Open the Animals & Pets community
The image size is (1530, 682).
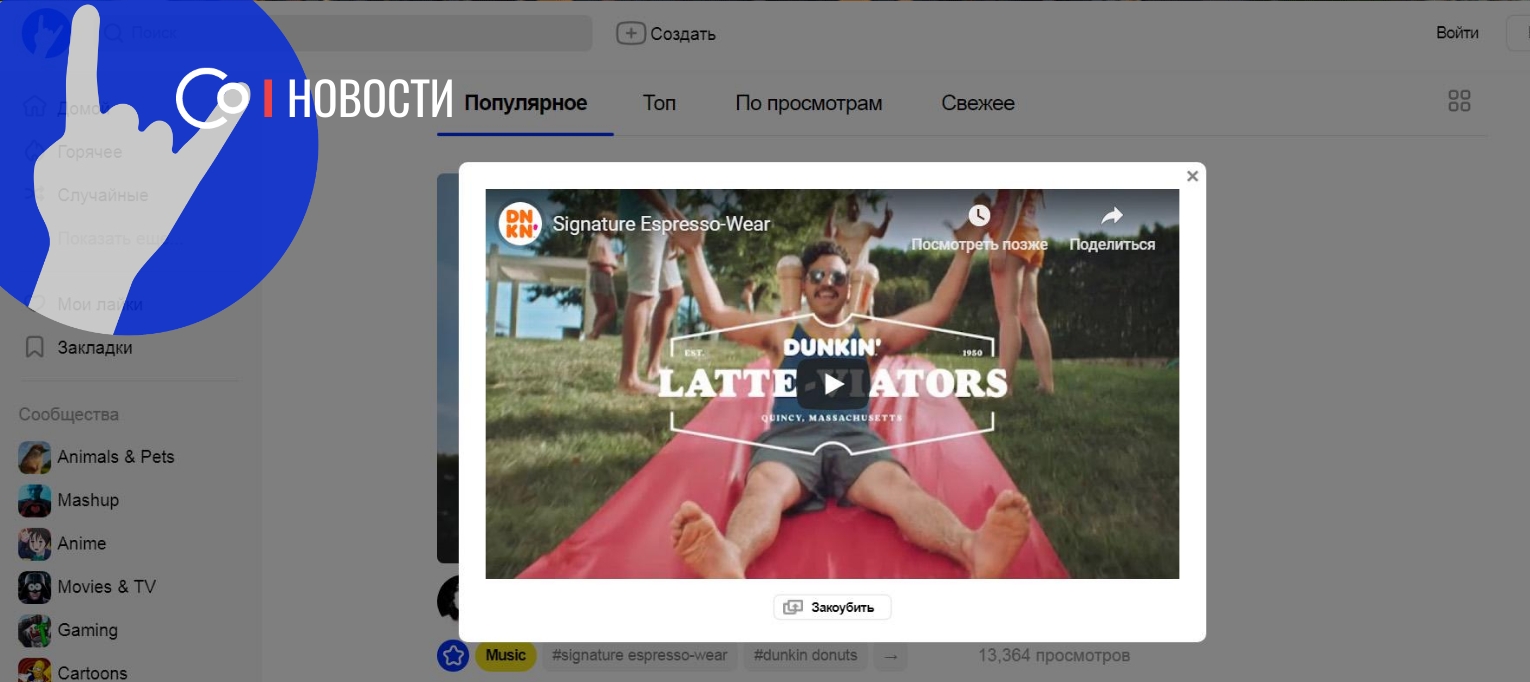click(x=96, y=457)
